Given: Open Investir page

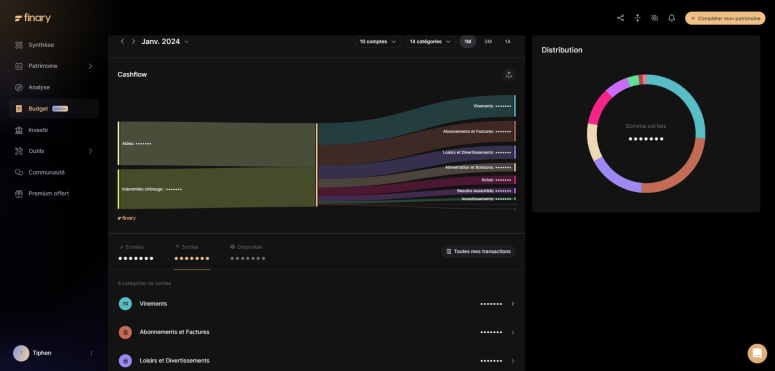Looking at the screenshot, I should pyautogui.click(x=38, y=130).
